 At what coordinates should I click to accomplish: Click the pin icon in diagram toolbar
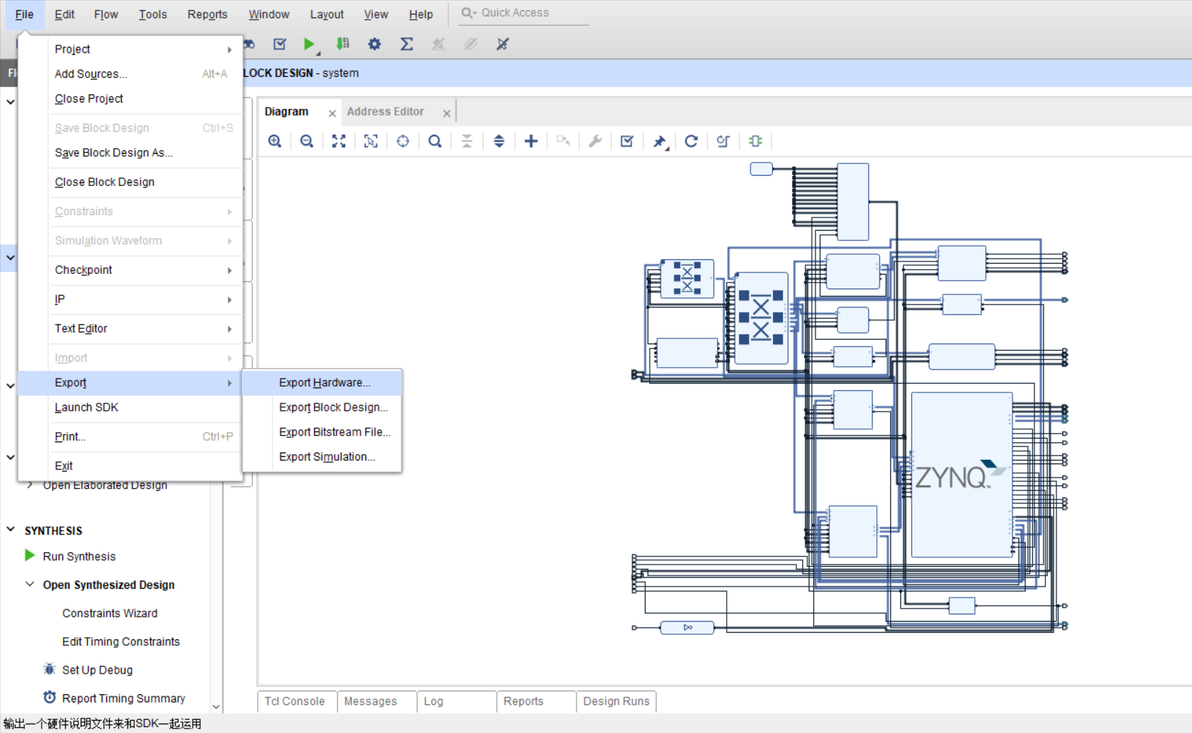click(658, 141)
